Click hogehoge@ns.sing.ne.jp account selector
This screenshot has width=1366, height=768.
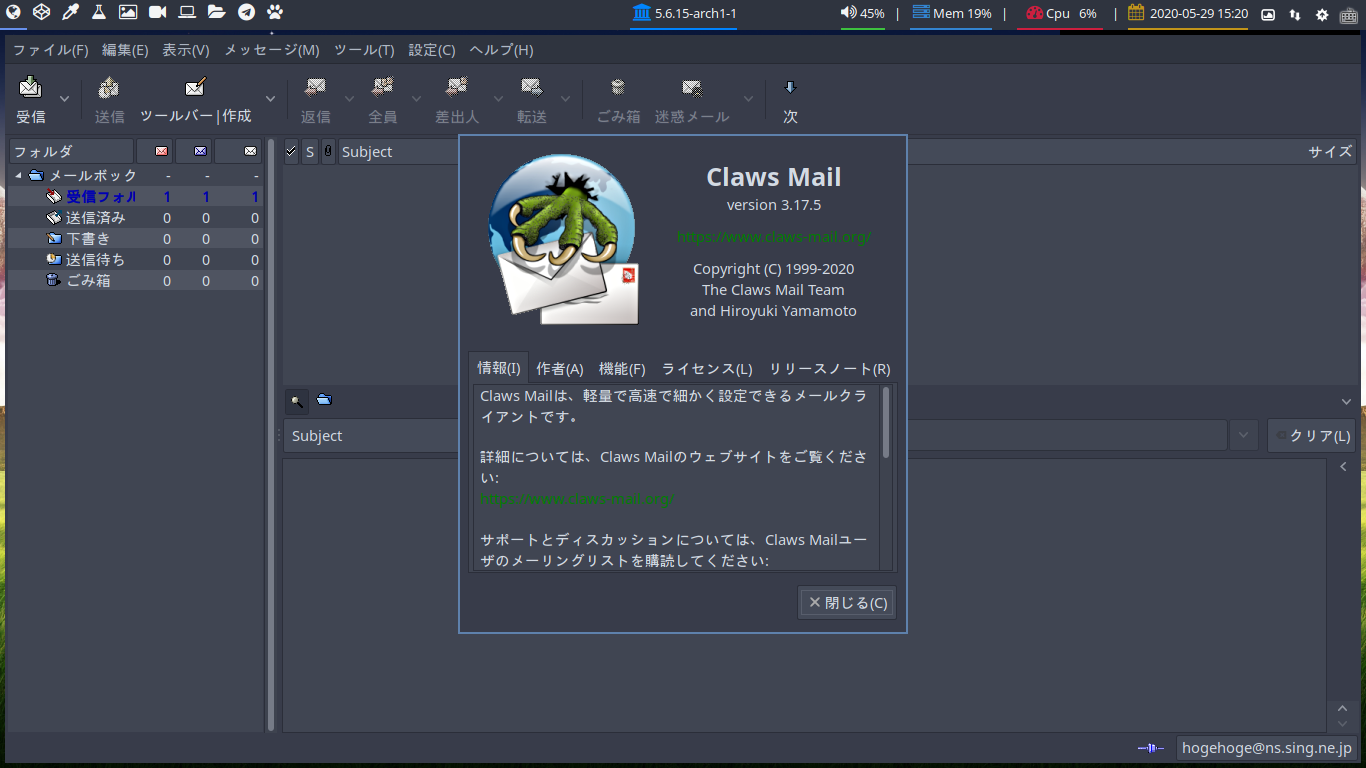(x=1266, y=748)
